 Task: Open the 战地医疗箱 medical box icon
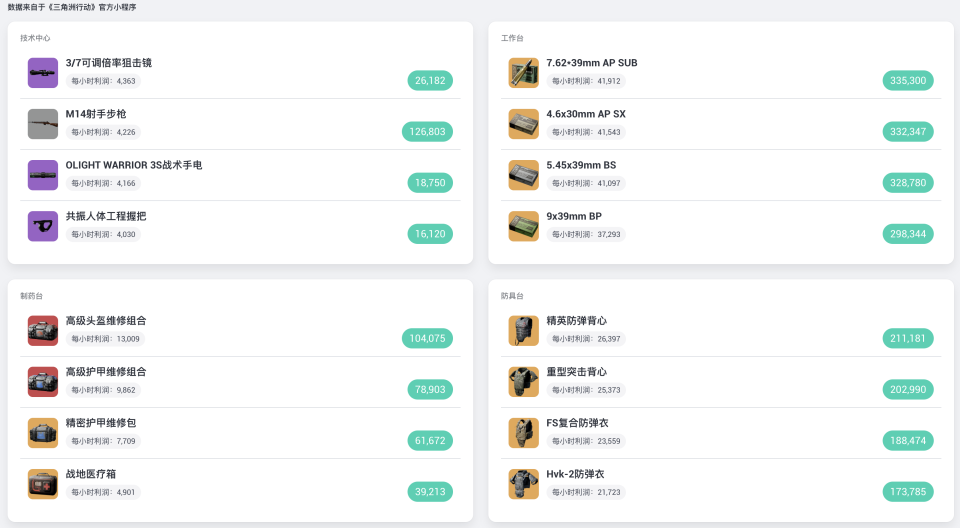[43, 484]
